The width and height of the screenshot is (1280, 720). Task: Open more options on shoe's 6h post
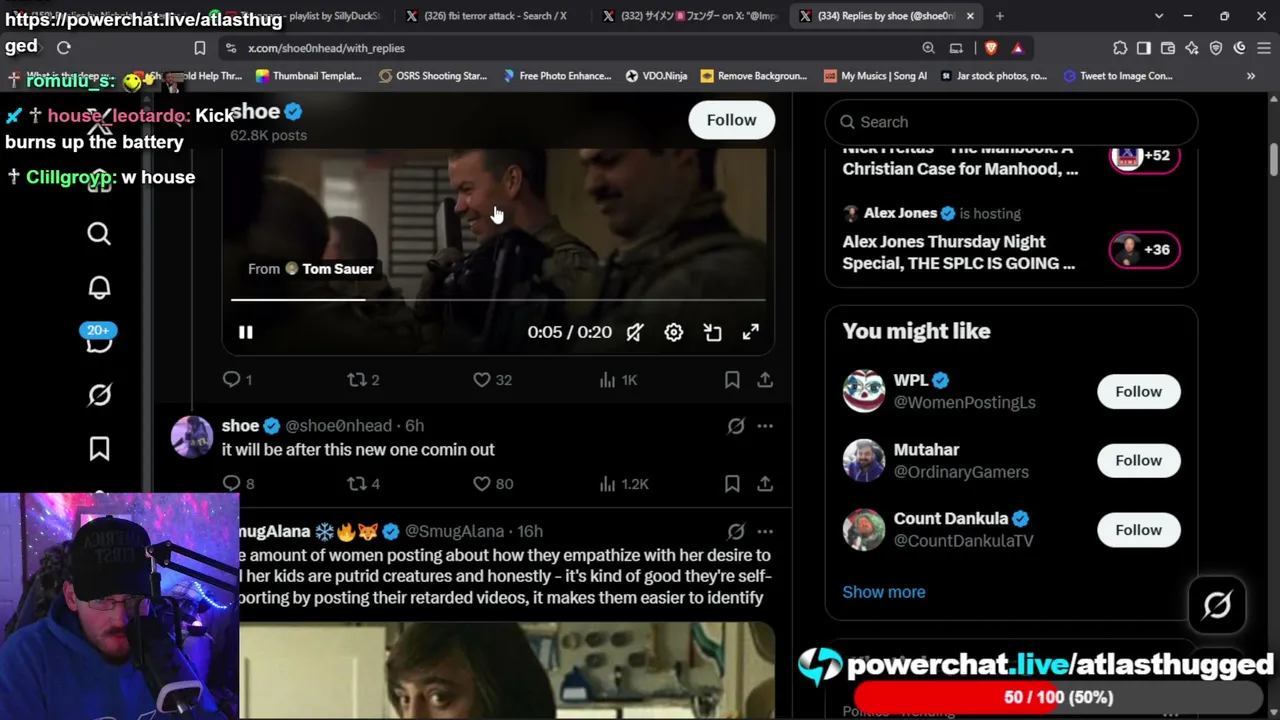[765, 426]
